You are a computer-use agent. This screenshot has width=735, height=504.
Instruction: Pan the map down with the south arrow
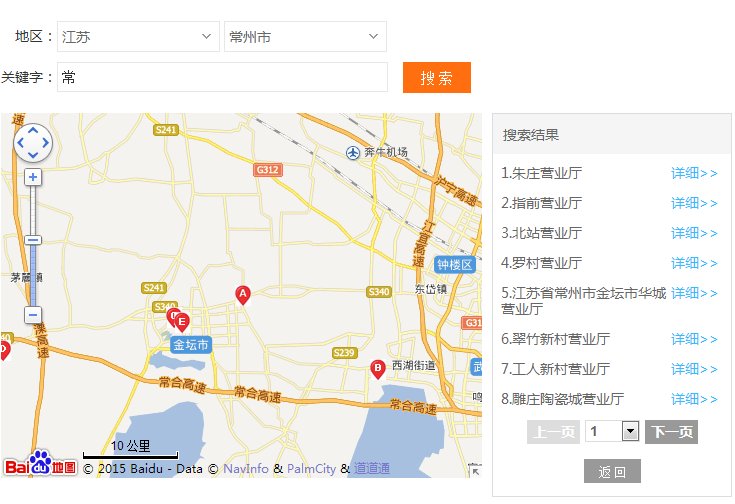pos(33,154)
